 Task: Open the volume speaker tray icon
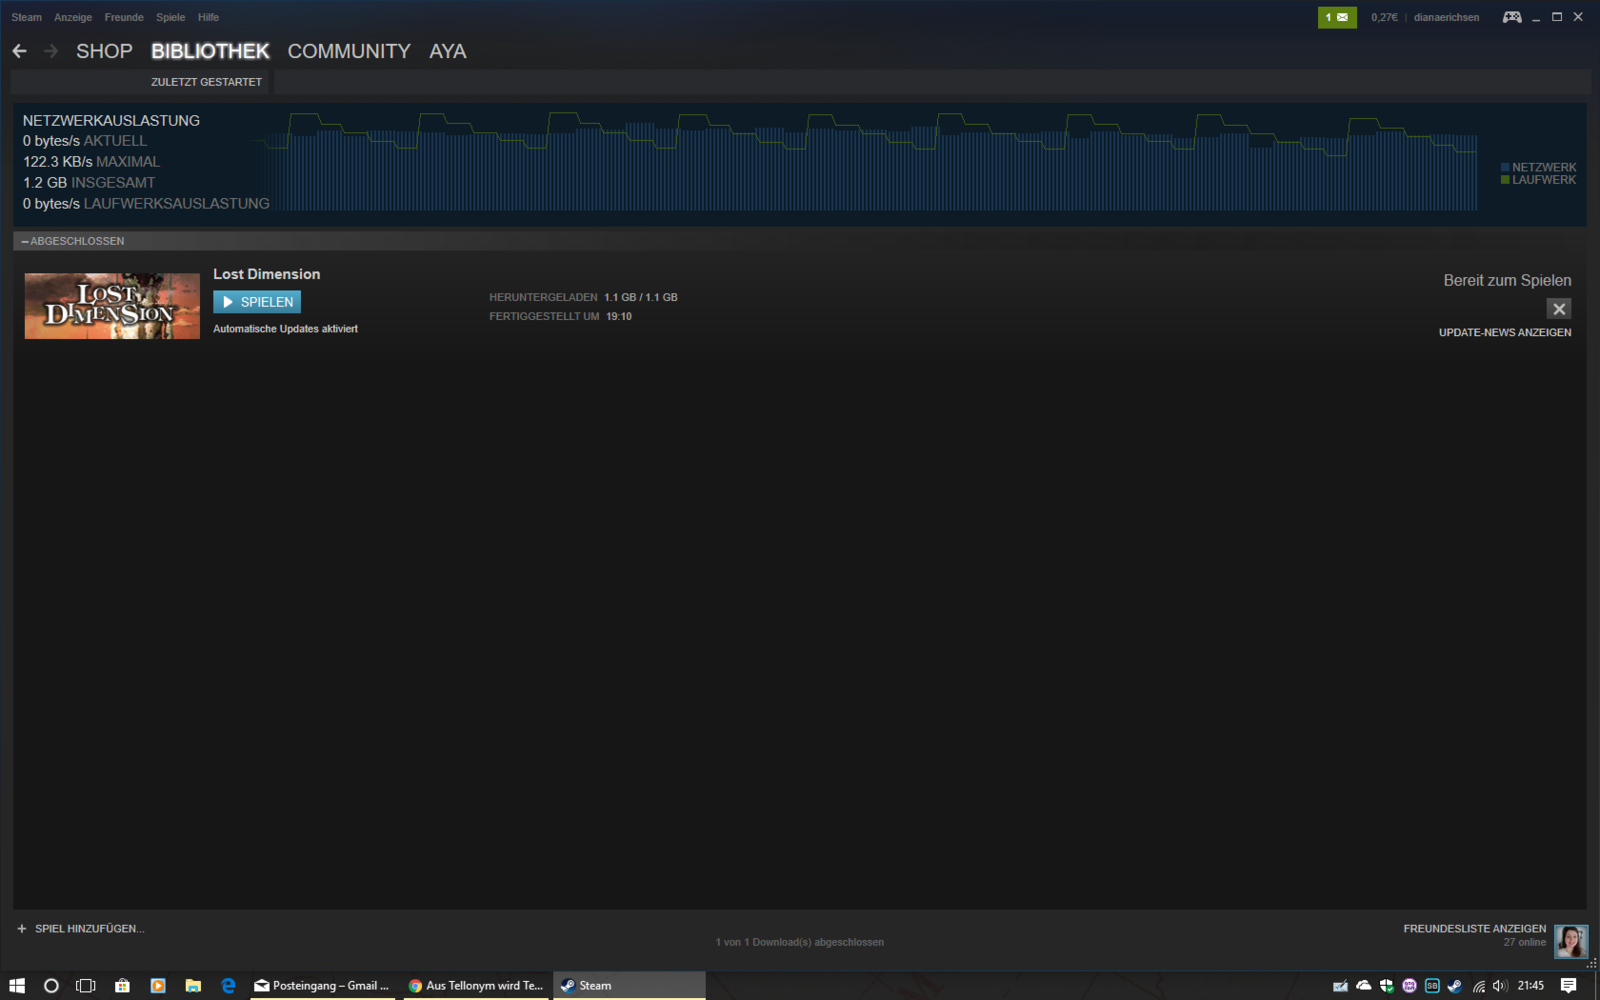pyautogui.click(x=1500, y=986)
